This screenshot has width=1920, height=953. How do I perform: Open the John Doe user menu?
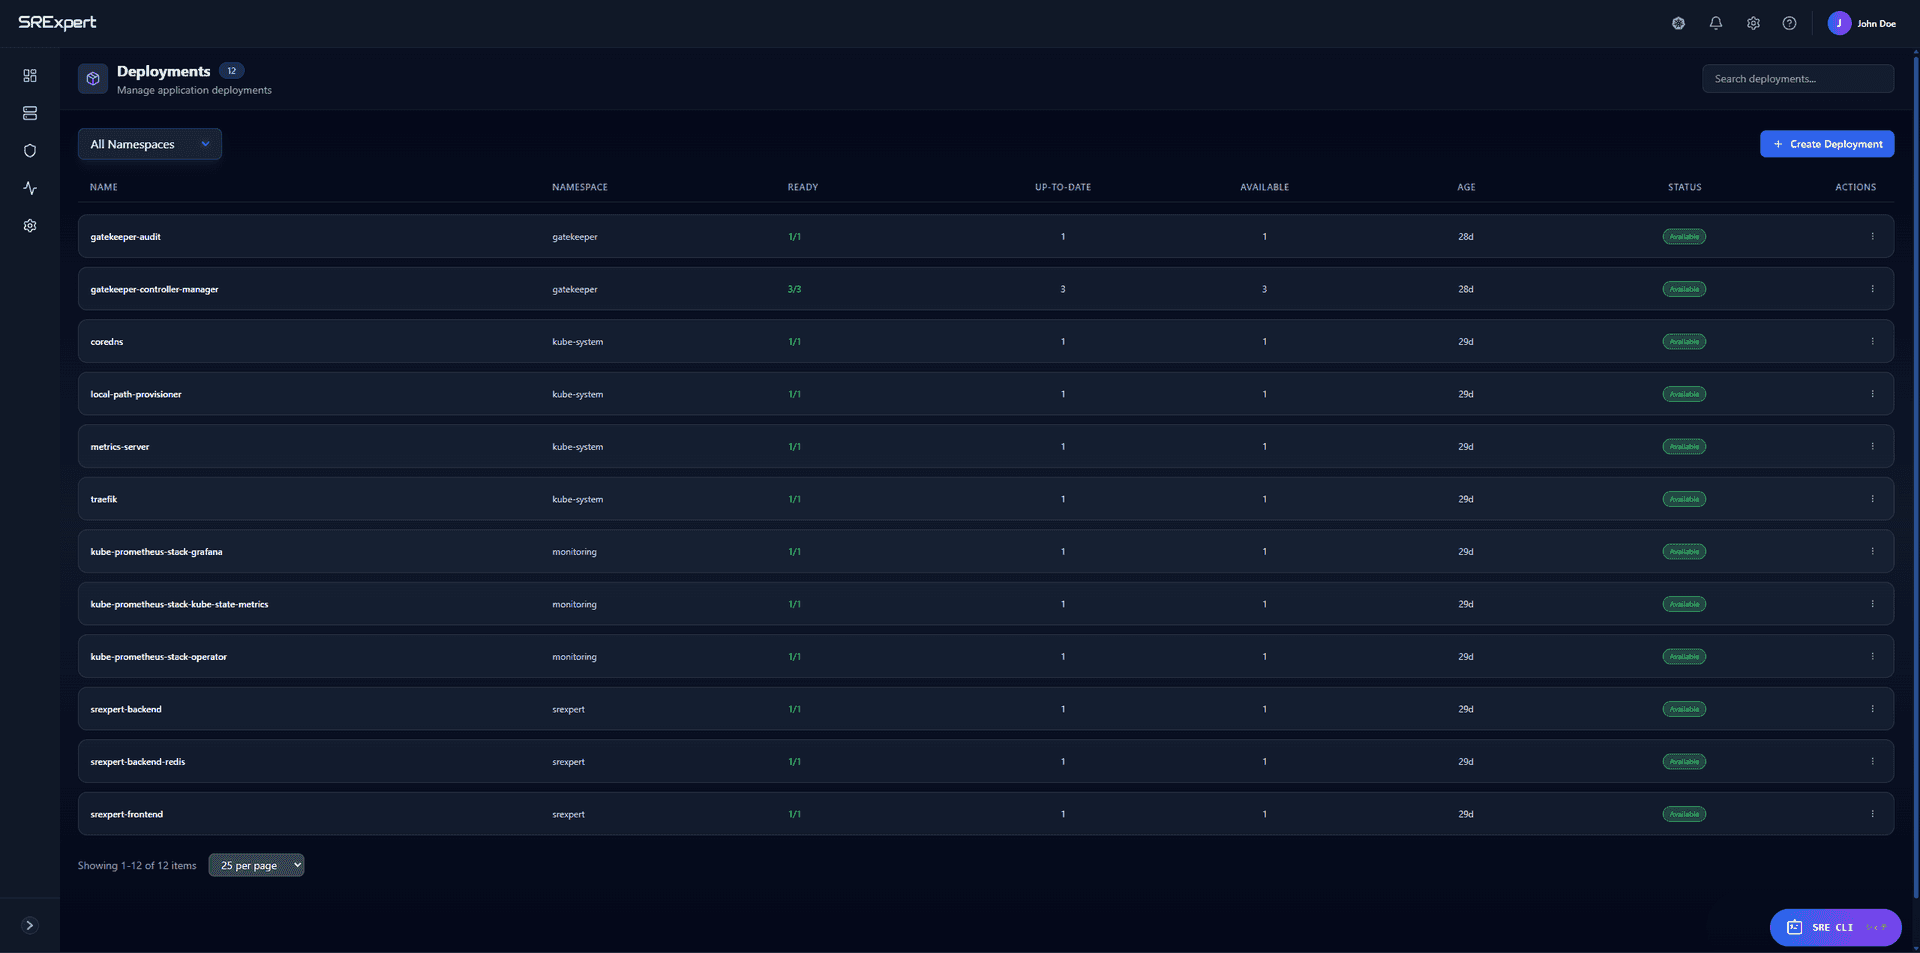click(x=1861, y=23)
